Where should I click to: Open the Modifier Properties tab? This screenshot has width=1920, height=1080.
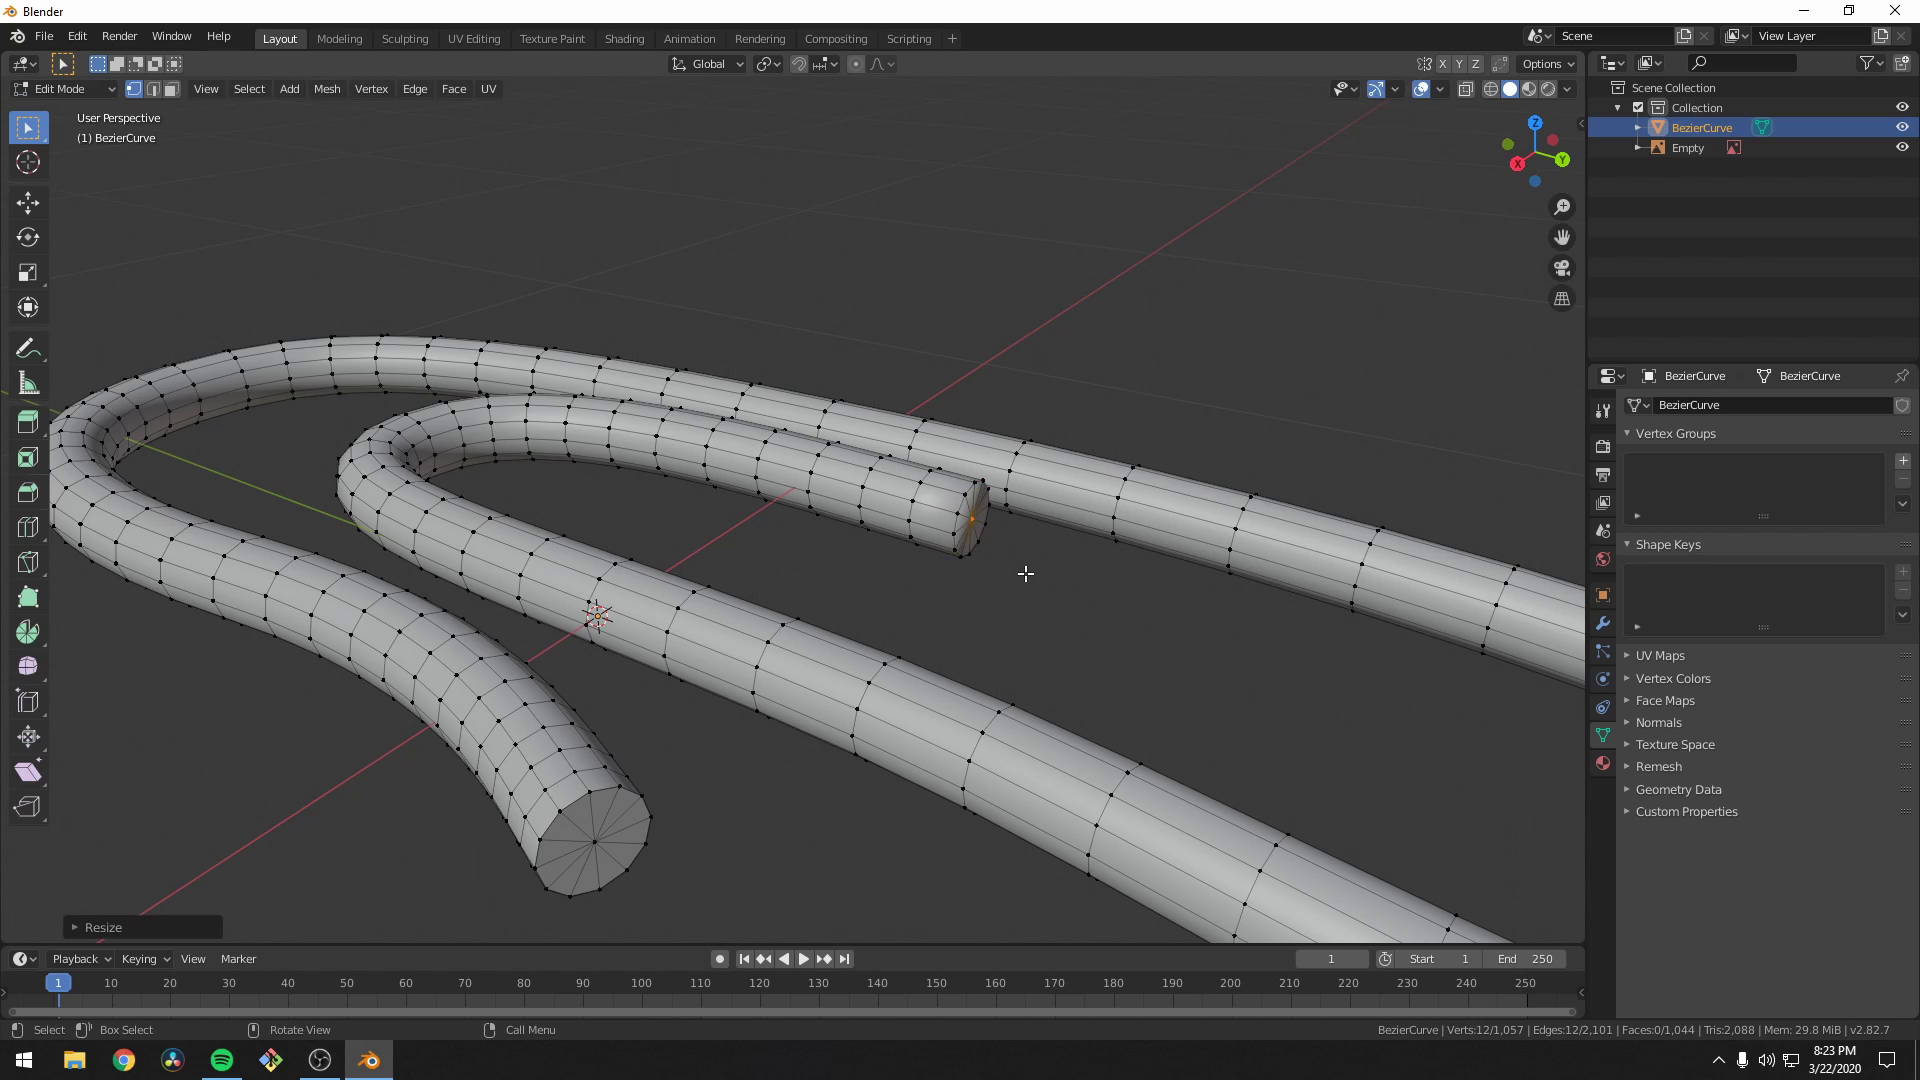[x=1603, y=623]
